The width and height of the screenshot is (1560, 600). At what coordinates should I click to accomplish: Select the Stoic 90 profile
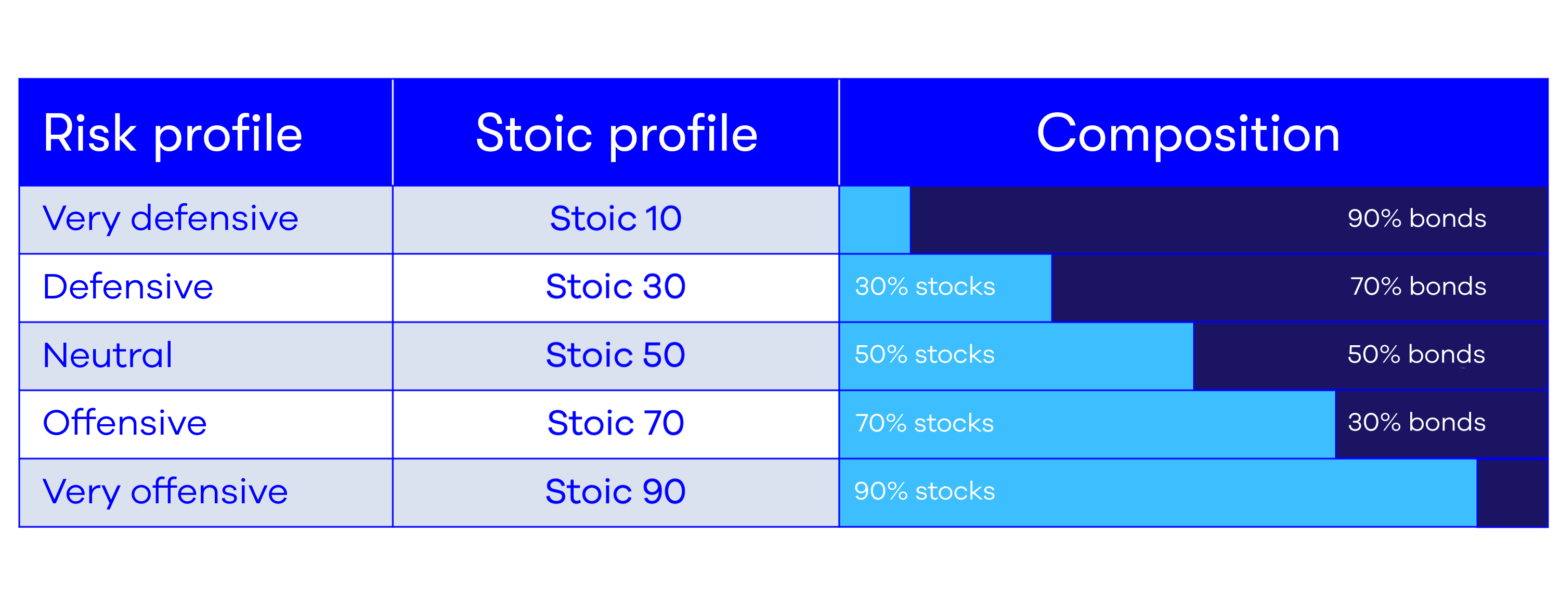pyautogui.click(x=616, y=491)
